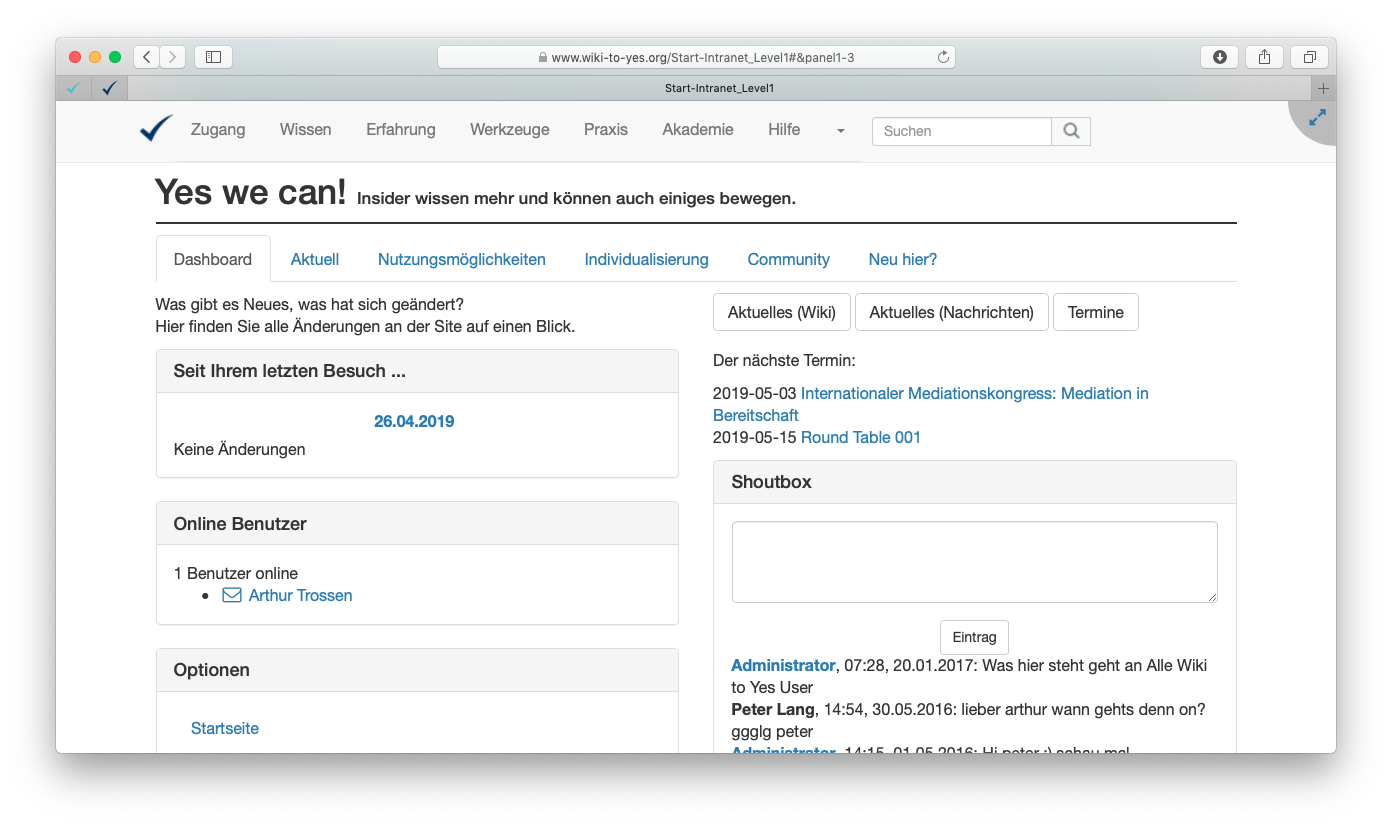Click the Safari share icon
This screenshot has width=1392, height=827.
1264,57
